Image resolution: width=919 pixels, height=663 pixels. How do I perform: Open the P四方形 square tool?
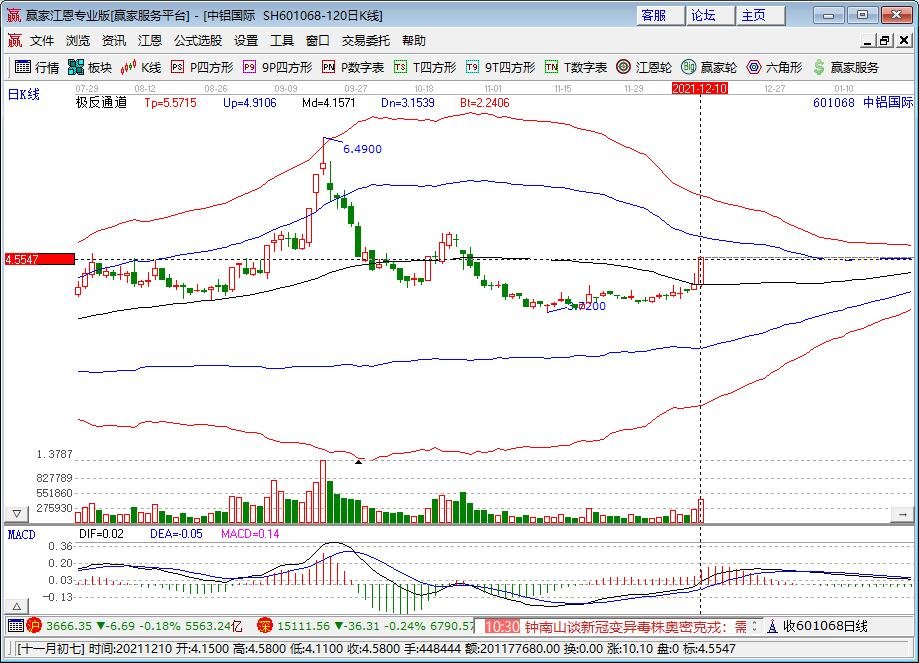(x=202, y=67)
